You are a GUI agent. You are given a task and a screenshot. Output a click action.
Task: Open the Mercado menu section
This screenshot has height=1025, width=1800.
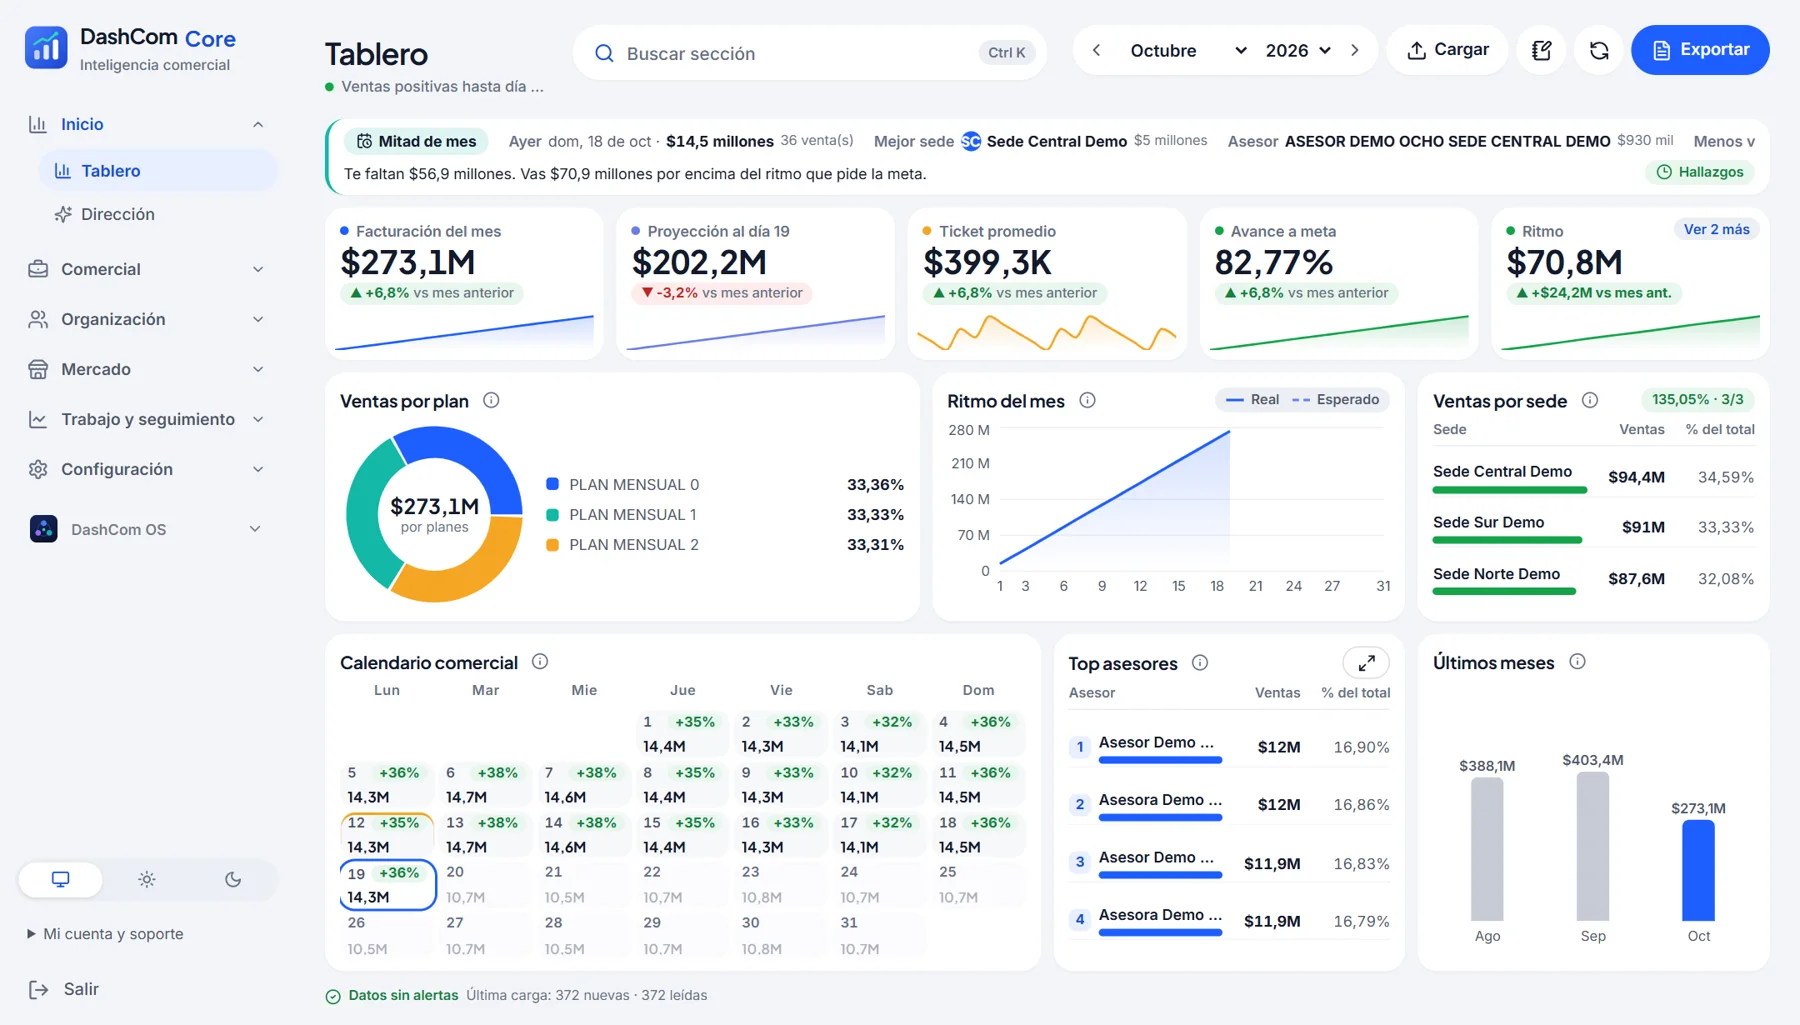[x=147, y=369]
